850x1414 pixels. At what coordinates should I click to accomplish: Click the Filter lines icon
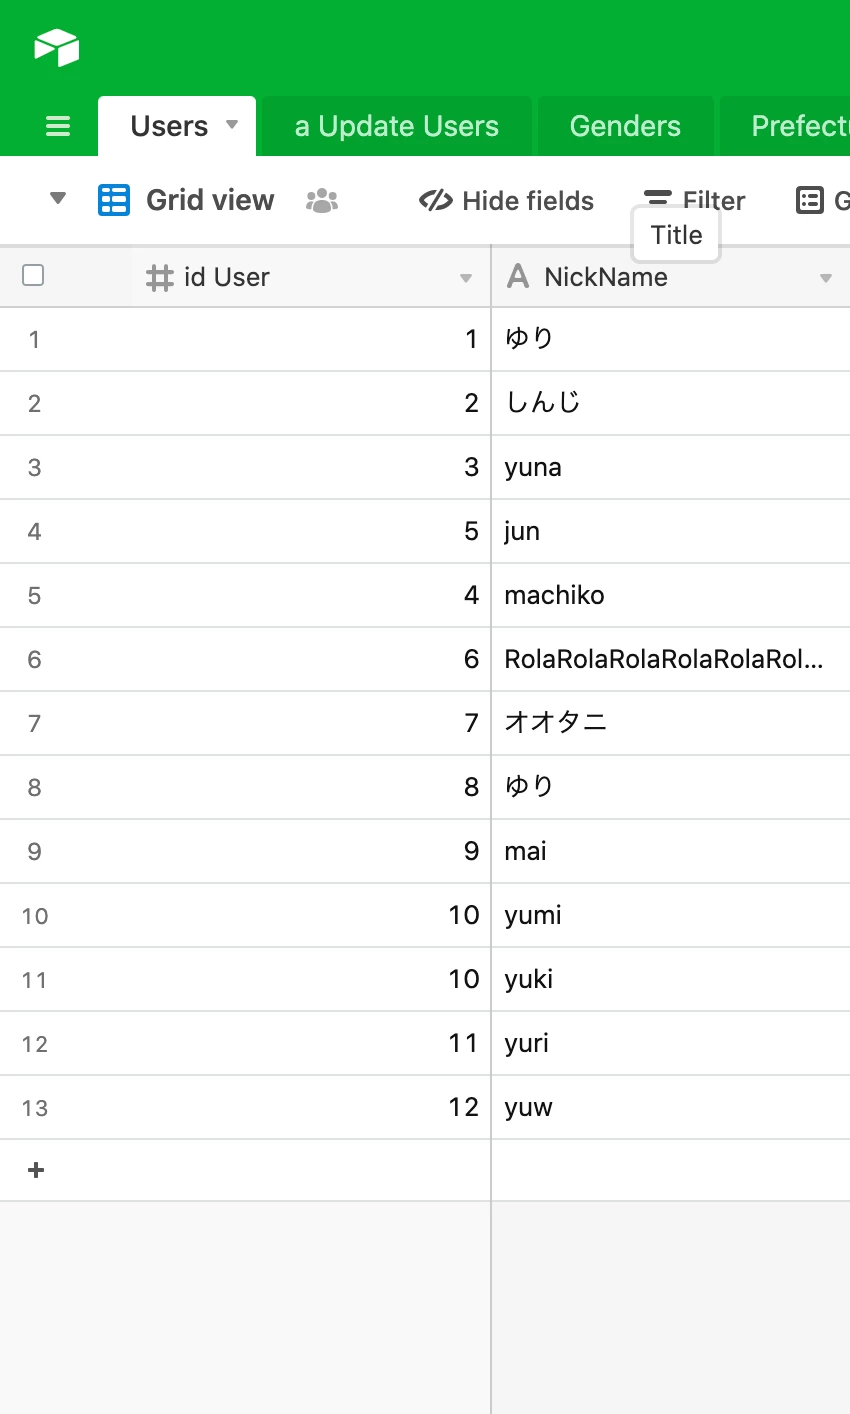657,197
